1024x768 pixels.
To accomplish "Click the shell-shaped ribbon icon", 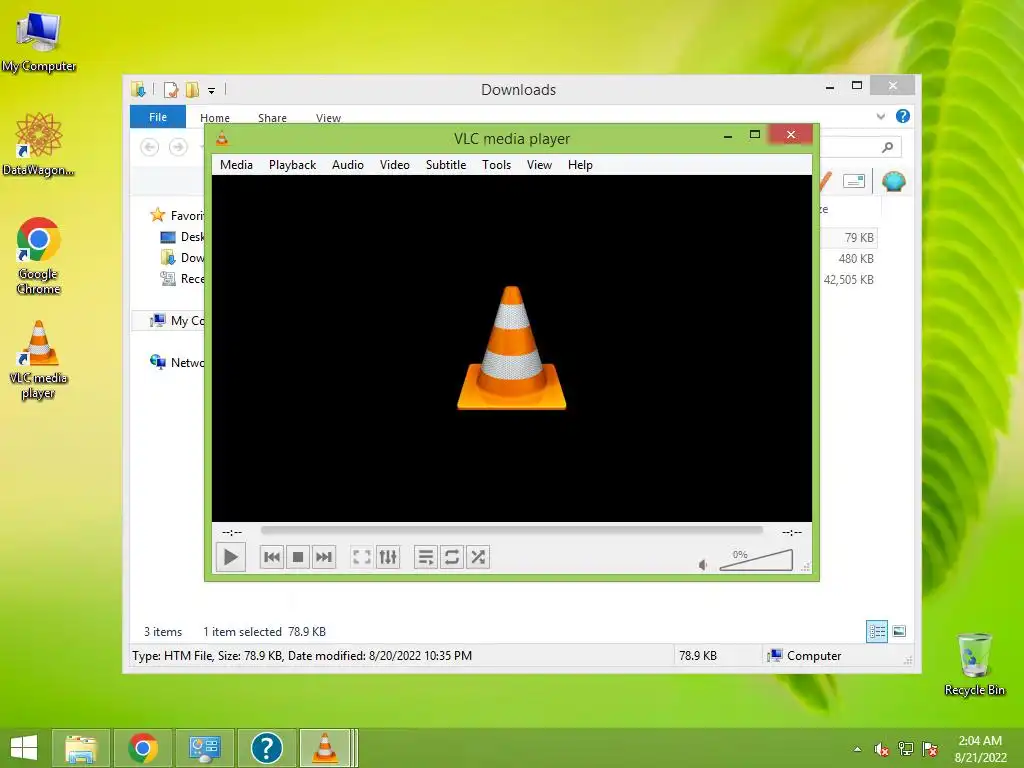I will tap(893, 181).
